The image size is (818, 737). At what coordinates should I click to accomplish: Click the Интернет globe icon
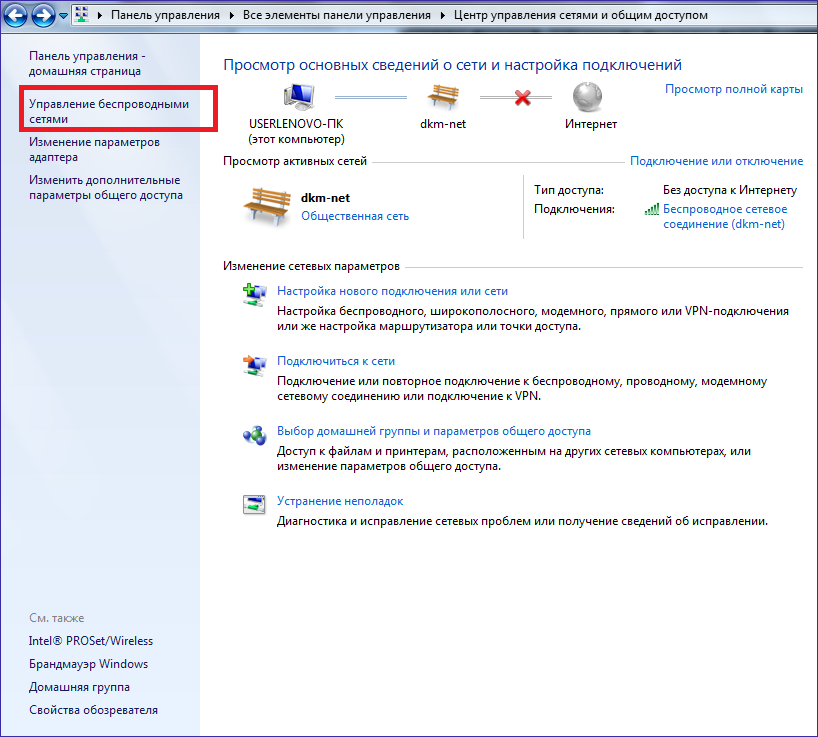pyautogui.click(x=589, y=97)
